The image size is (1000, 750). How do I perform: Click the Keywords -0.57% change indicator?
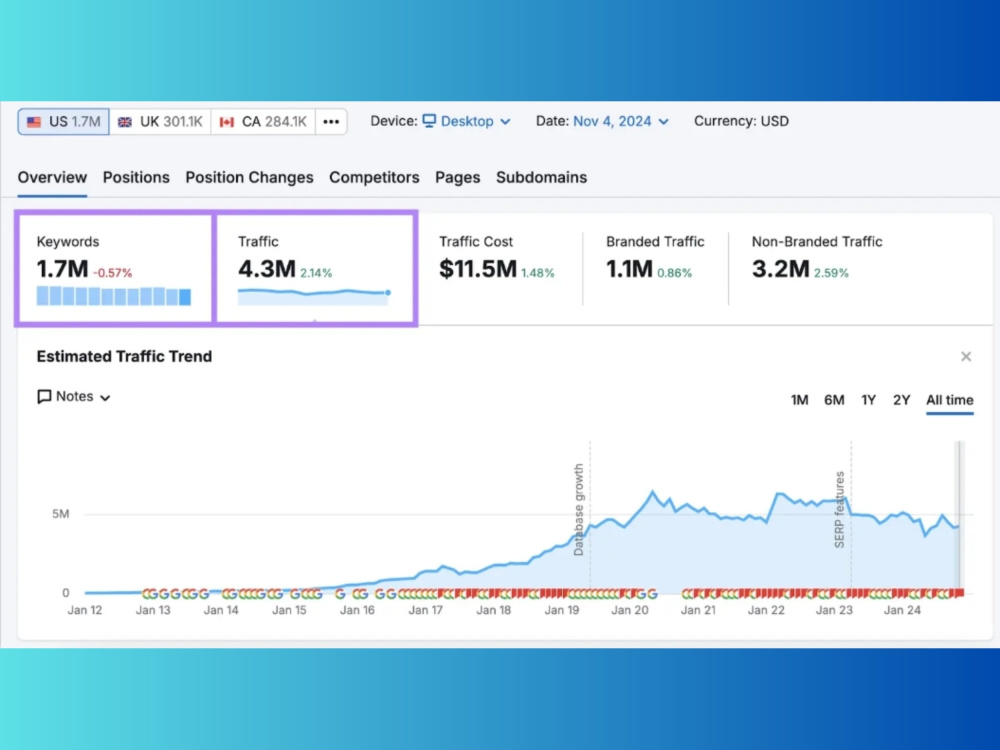point(113,273)
